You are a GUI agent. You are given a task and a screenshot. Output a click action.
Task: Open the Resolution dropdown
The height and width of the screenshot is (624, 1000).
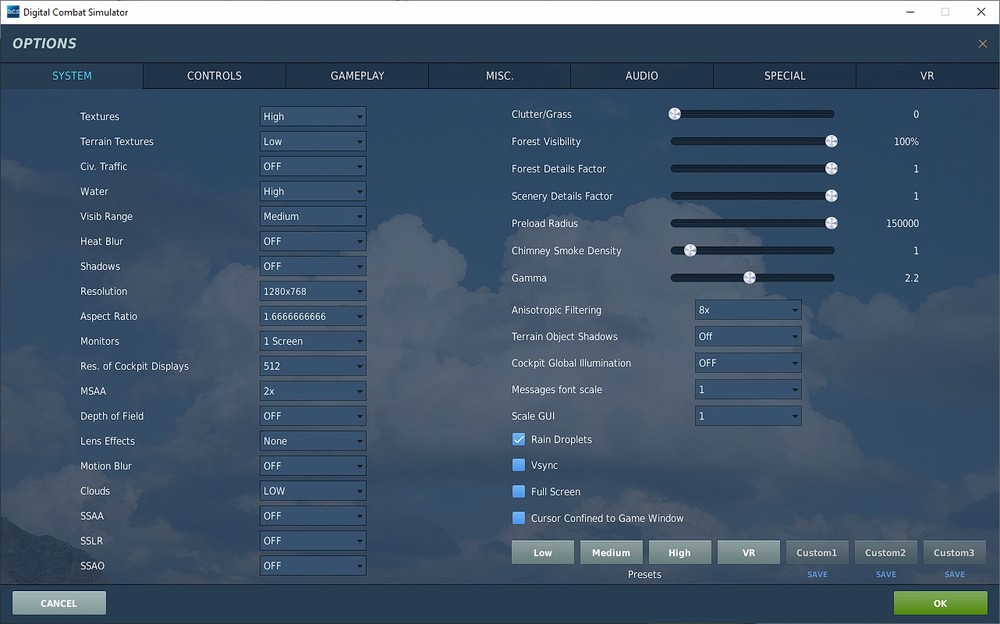pos(312,291)
